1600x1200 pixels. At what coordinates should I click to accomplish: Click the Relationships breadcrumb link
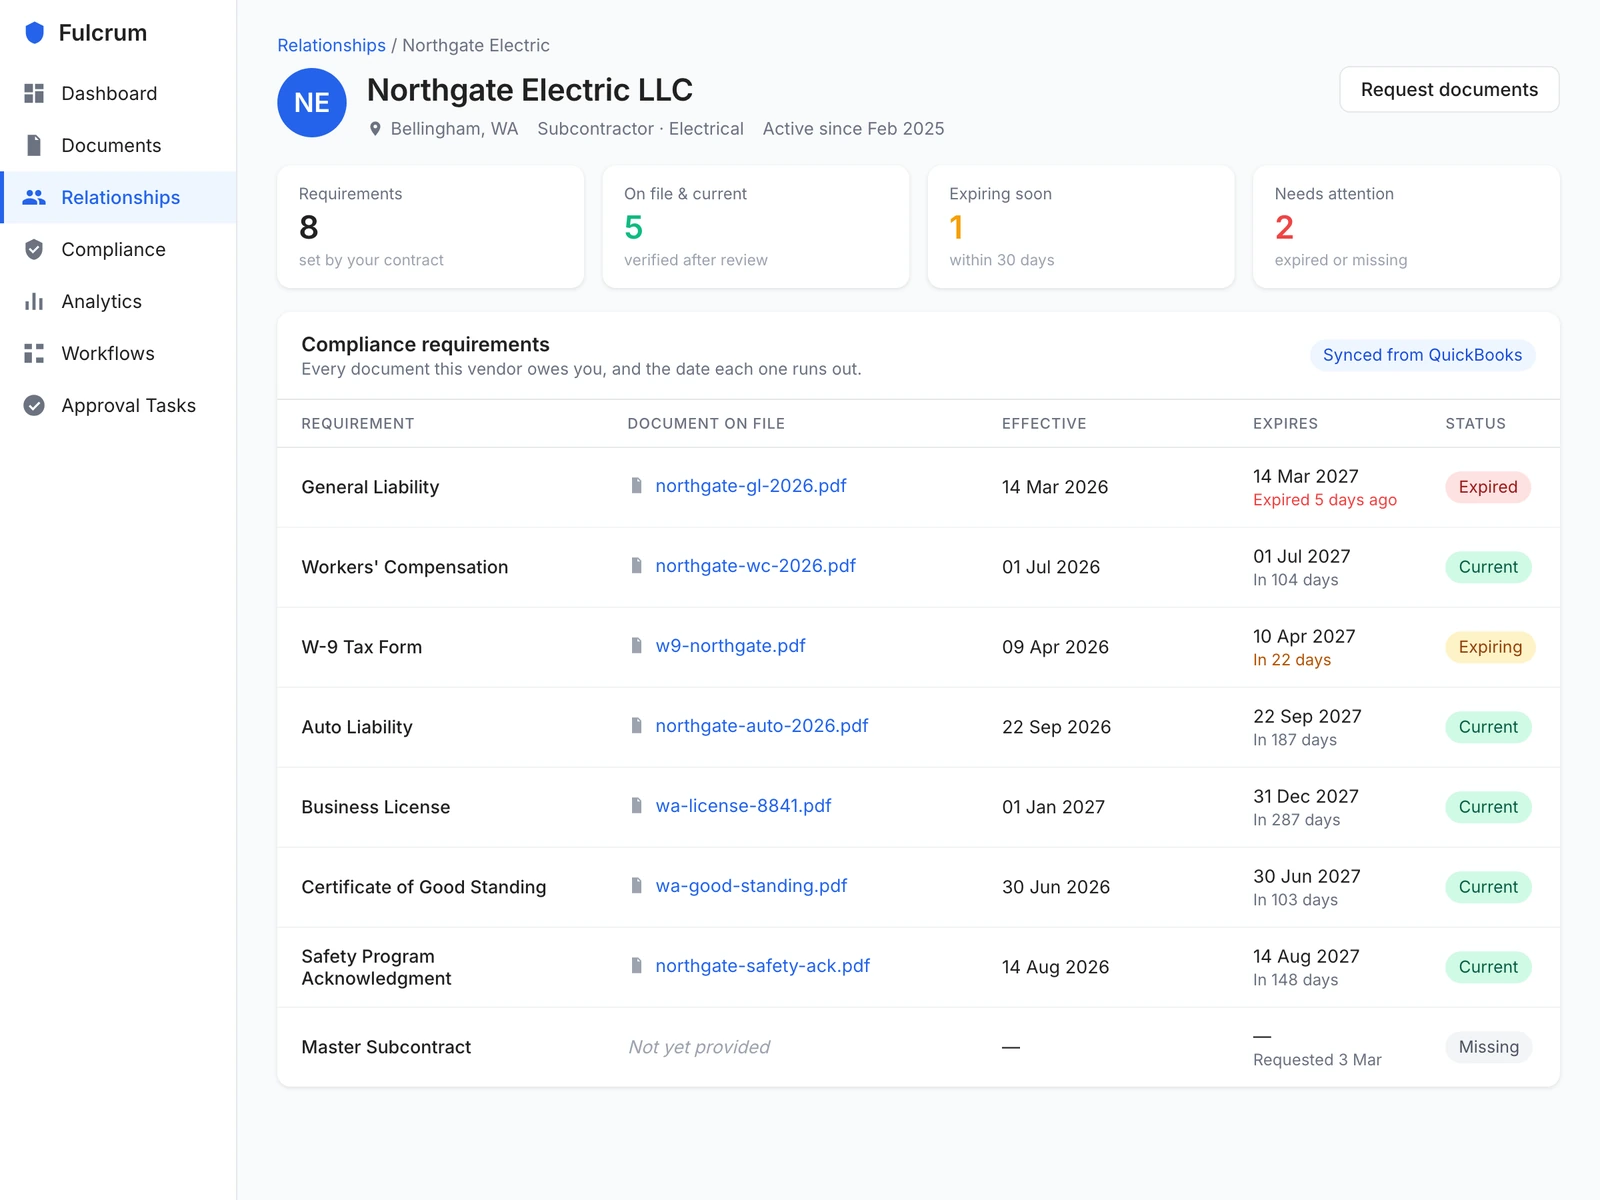[331, 45]
